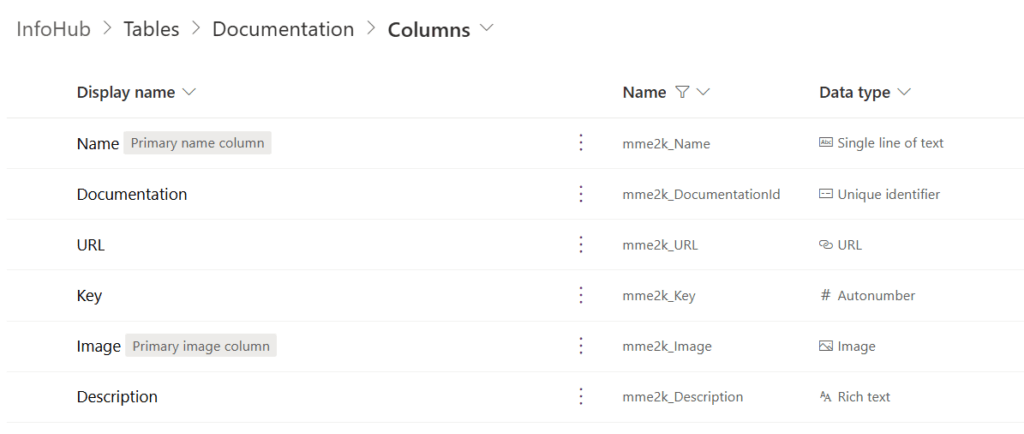1024x434 pixels.
Task: Open the vertical ellipsis for Key column
Action: click(x=581, y=295)
